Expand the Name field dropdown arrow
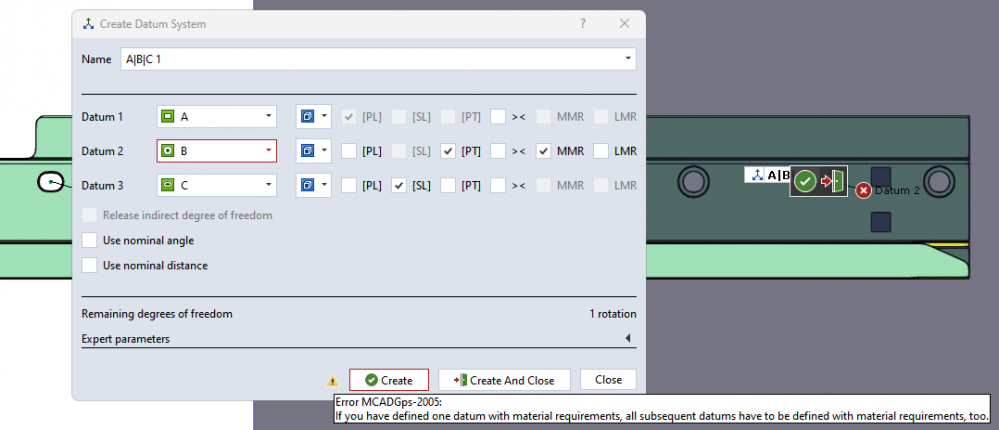The width and height of the screenshot is (999, 430). click(628, 59)
